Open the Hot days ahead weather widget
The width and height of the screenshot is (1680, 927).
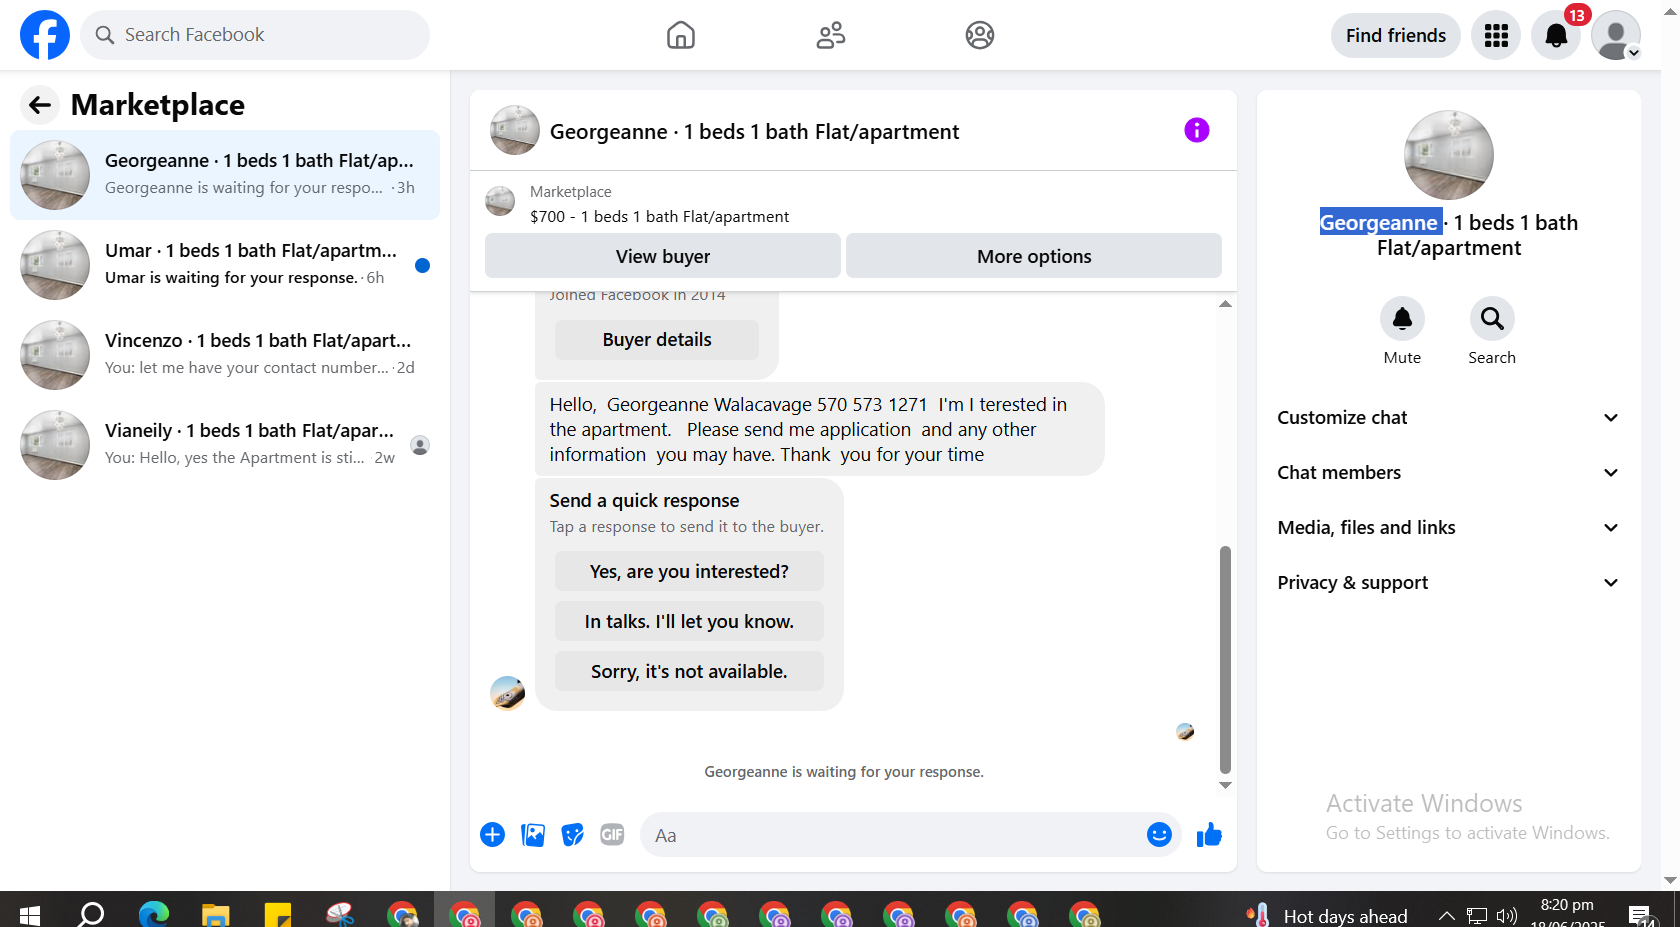(x=1327, y=915)
